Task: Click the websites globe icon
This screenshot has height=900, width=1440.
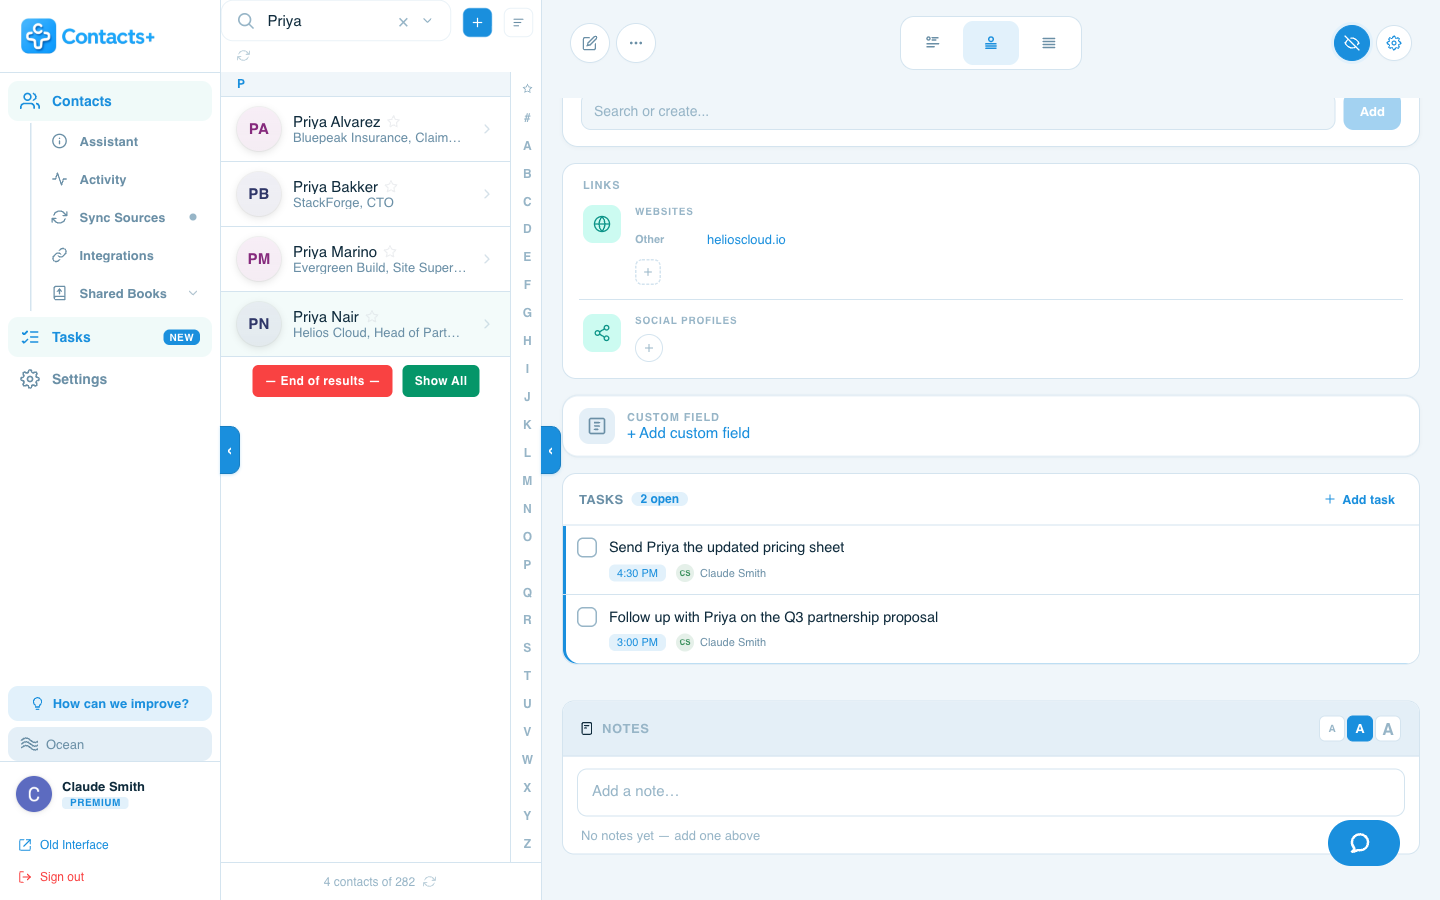Action: coord(602,224)
